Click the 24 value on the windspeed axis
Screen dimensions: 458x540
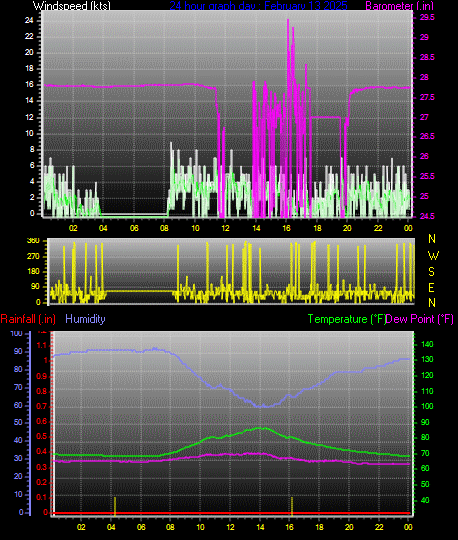(x=29, y=20)
